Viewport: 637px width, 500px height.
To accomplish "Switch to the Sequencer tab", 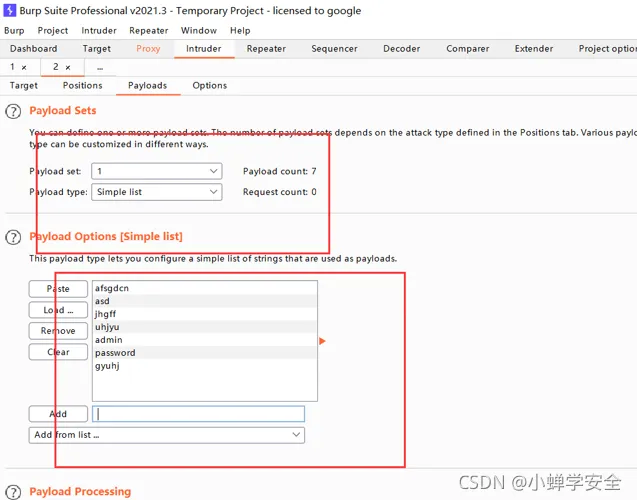I will pyautogui.click(x=334, y=49).
